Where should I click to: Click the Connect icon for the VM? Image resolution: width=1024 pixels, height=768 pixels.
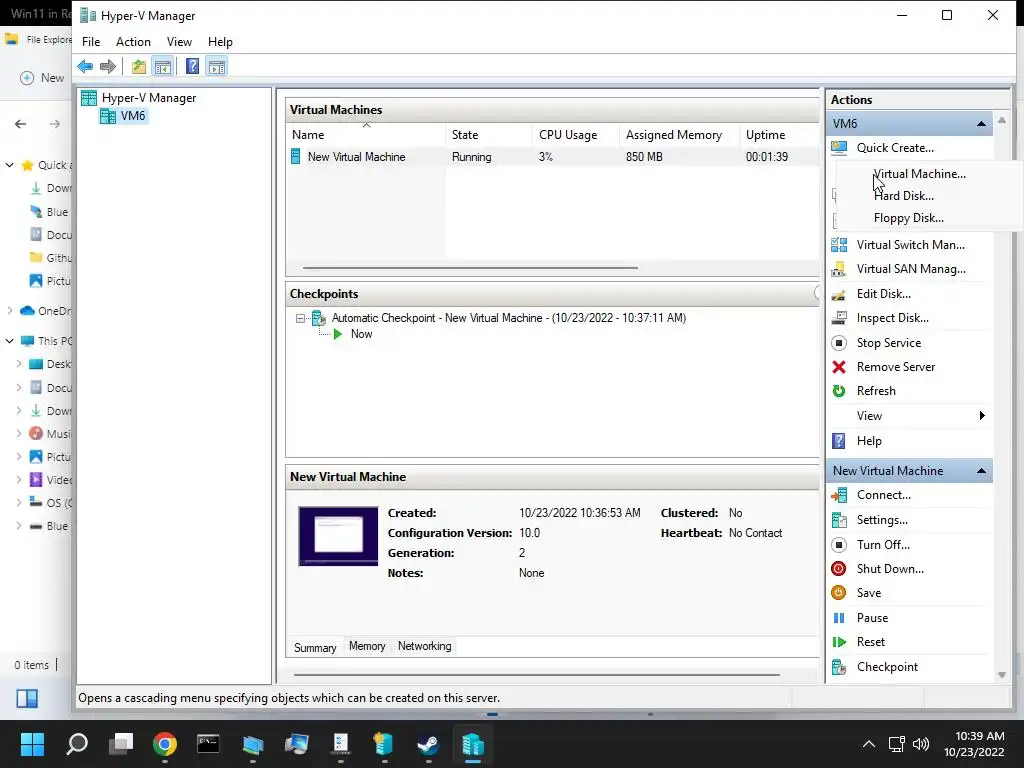tap(839, 495)
